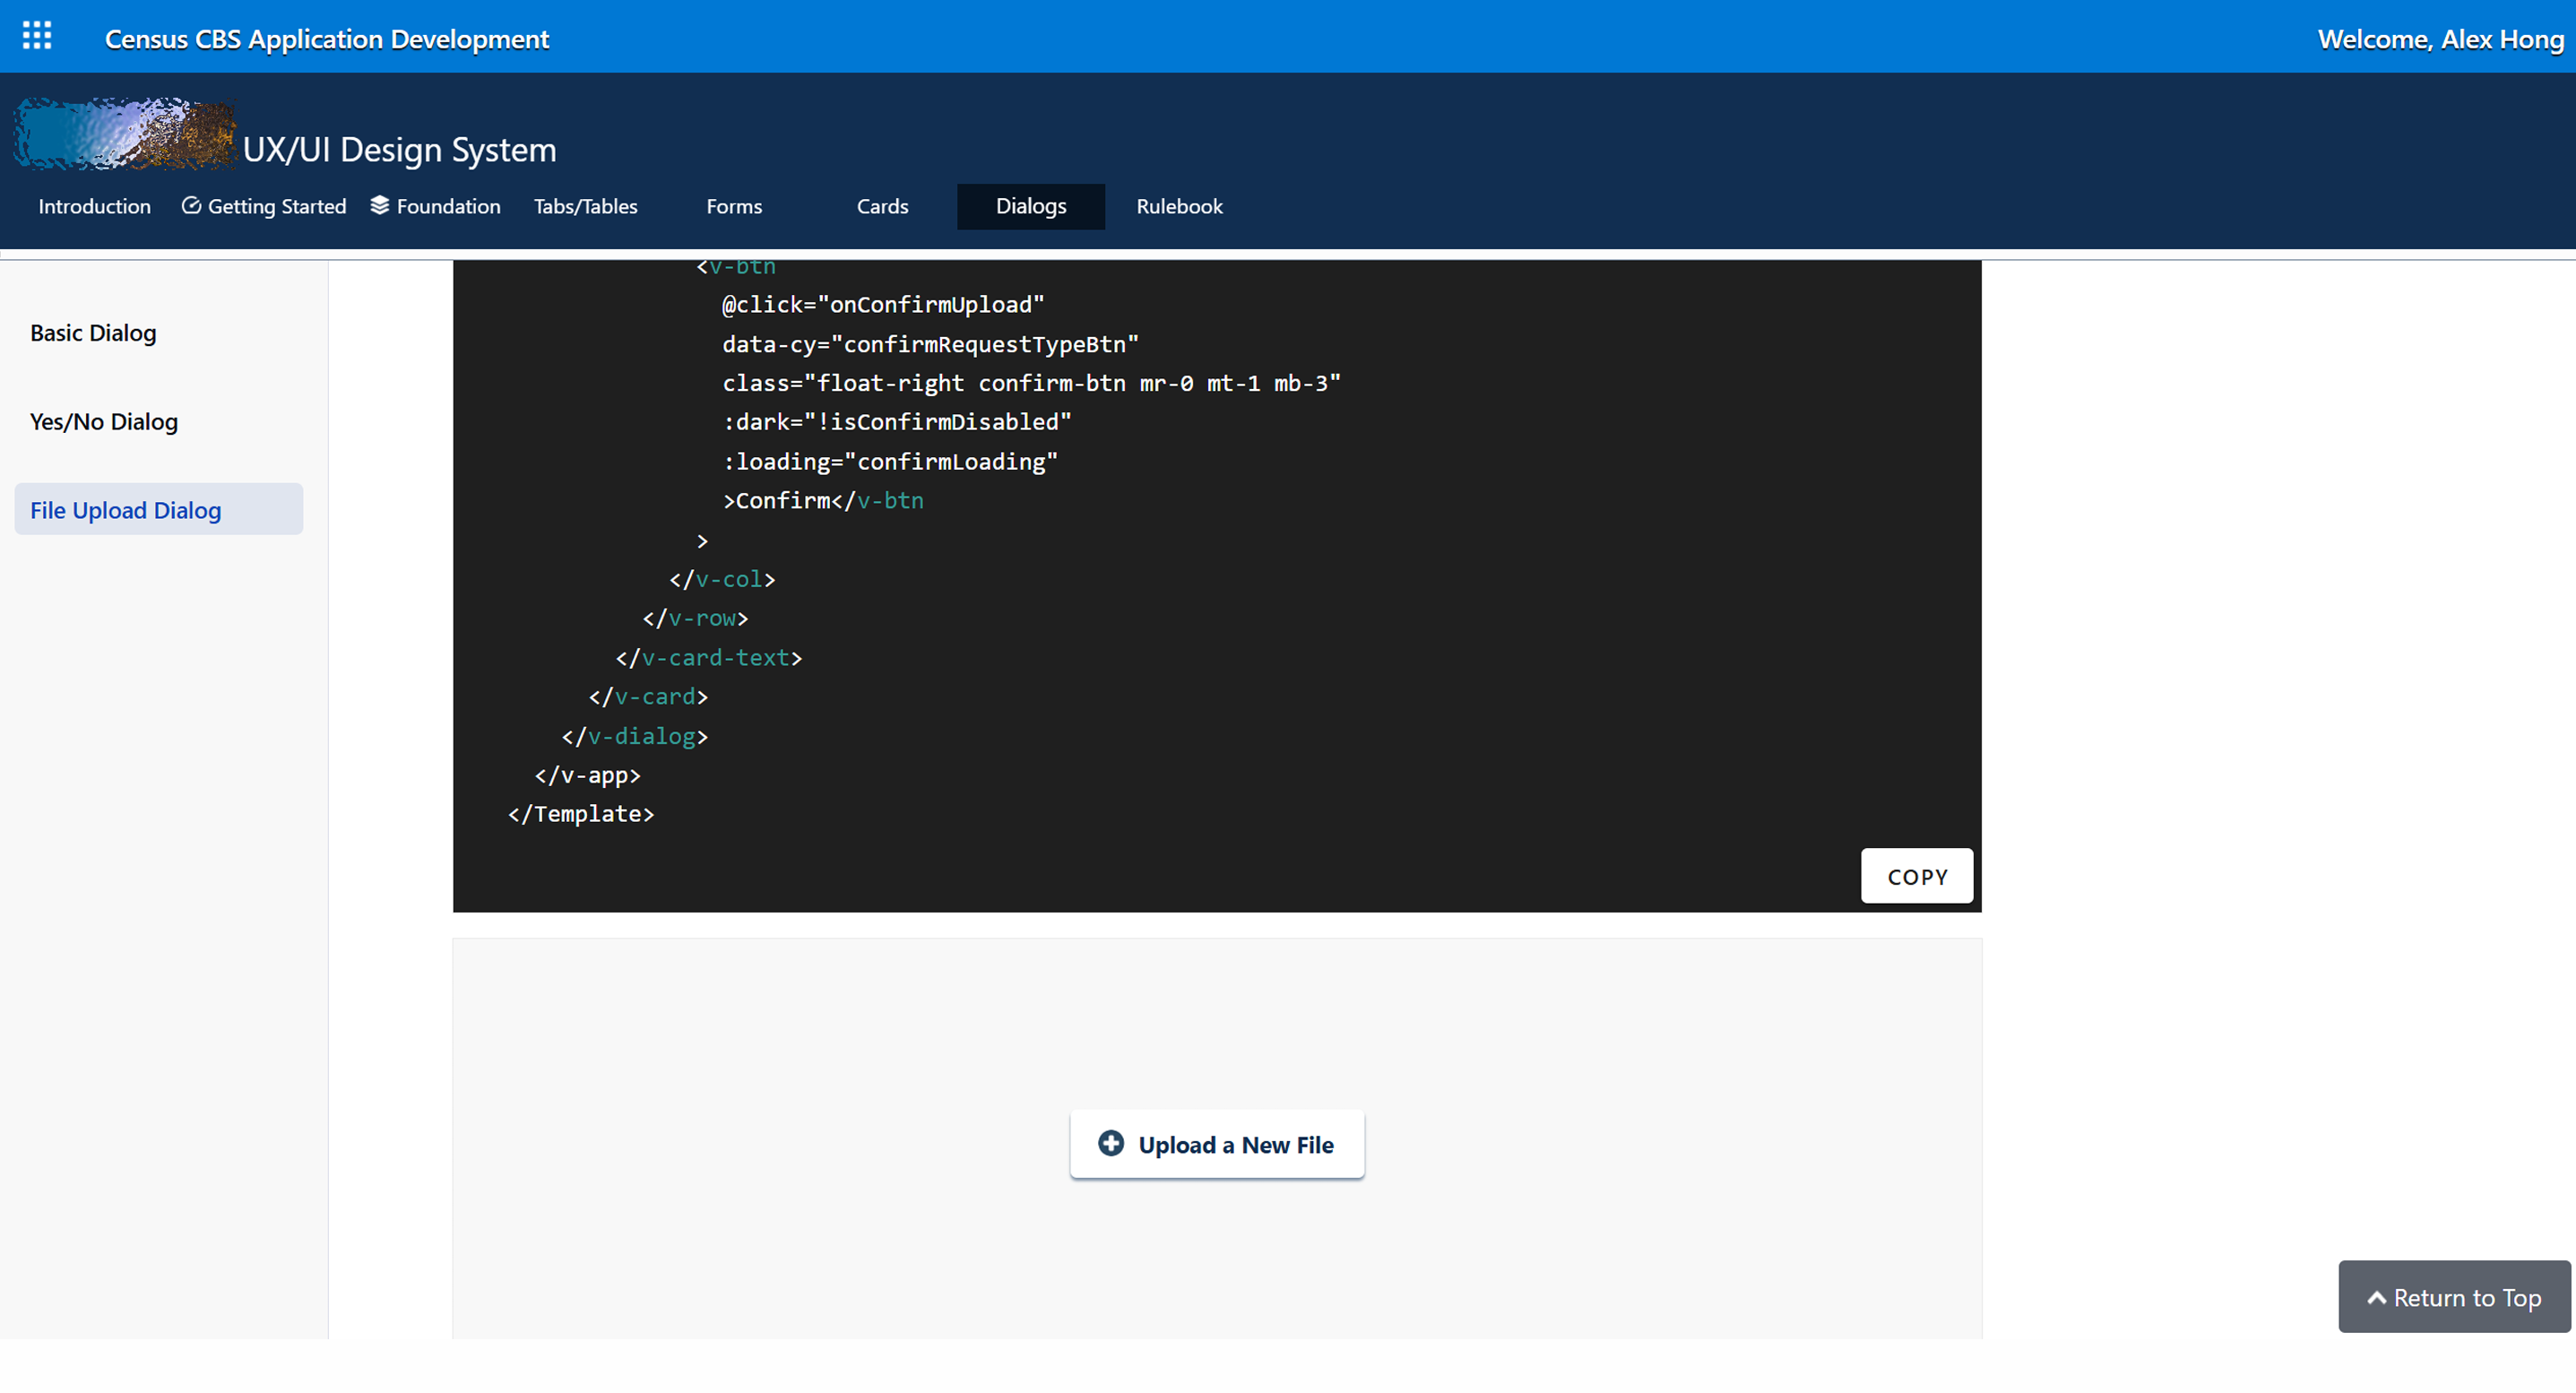
Task: Open the app launcher grid icon
Action: pyautogui.click(x=37, y=36)
